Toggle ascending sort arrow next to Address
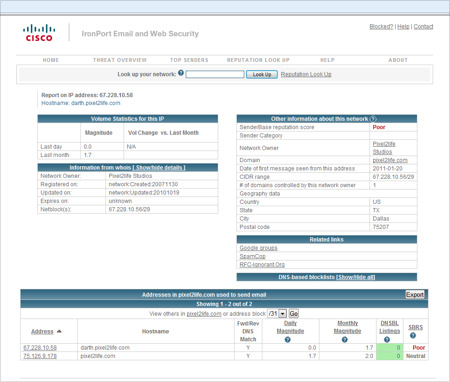The image size is (450, 382). pyautogui.click(x=59, y=331)
